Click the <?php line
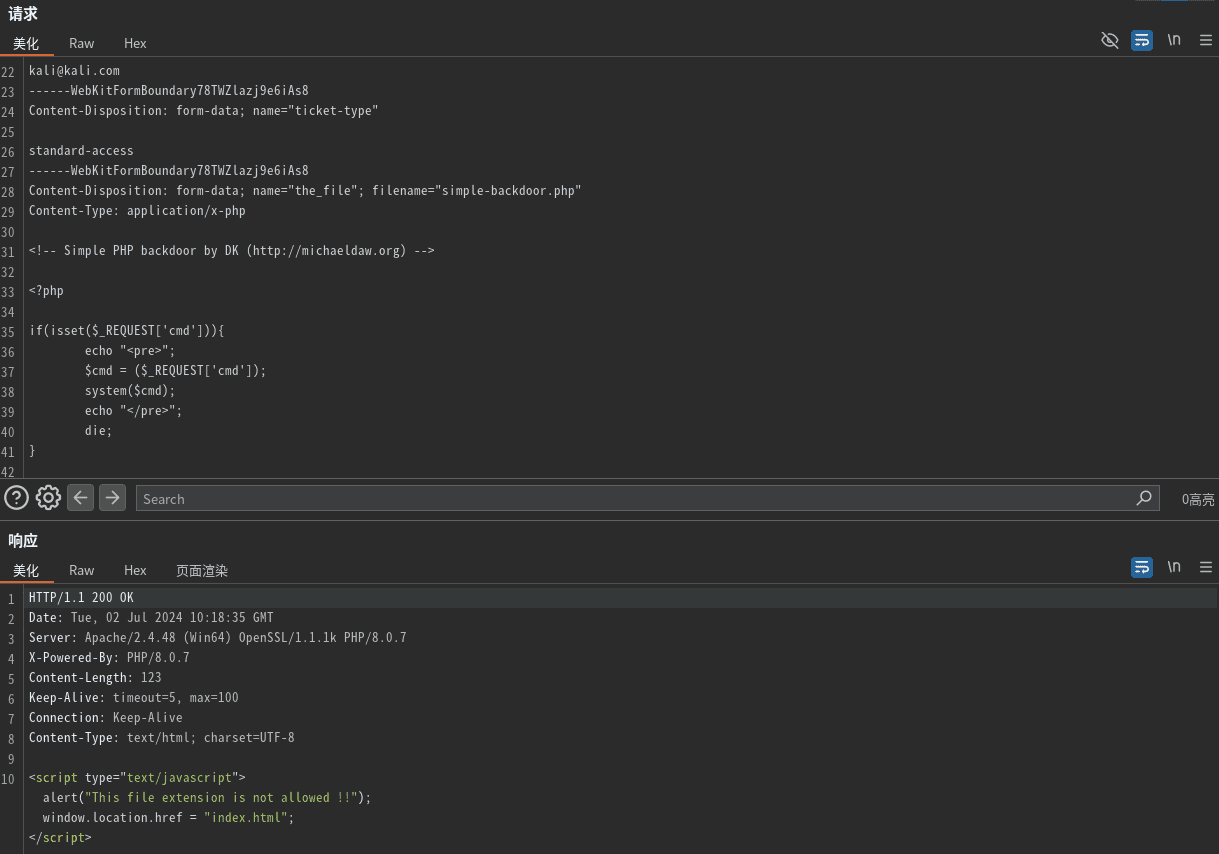The image size is (1219, 854). point(46,291)
